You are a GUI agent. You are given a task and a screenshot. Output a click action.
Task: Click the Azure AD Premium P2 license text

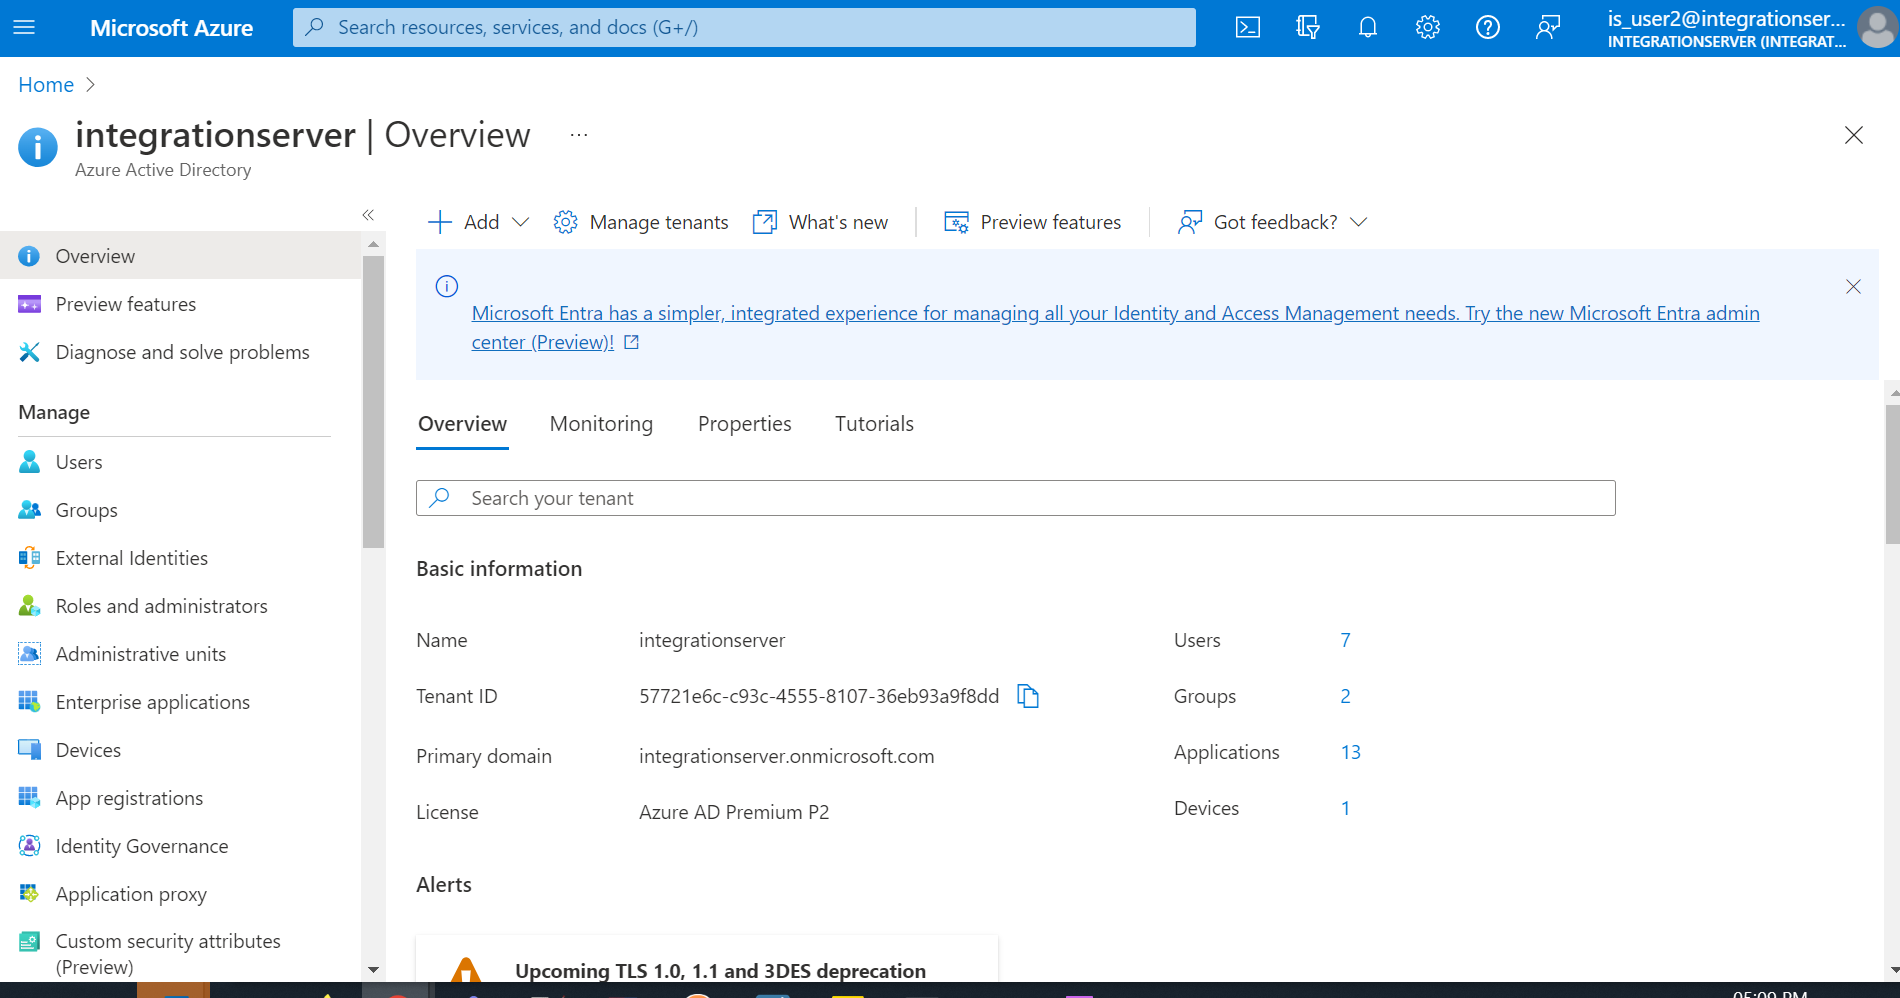[734, 812]
